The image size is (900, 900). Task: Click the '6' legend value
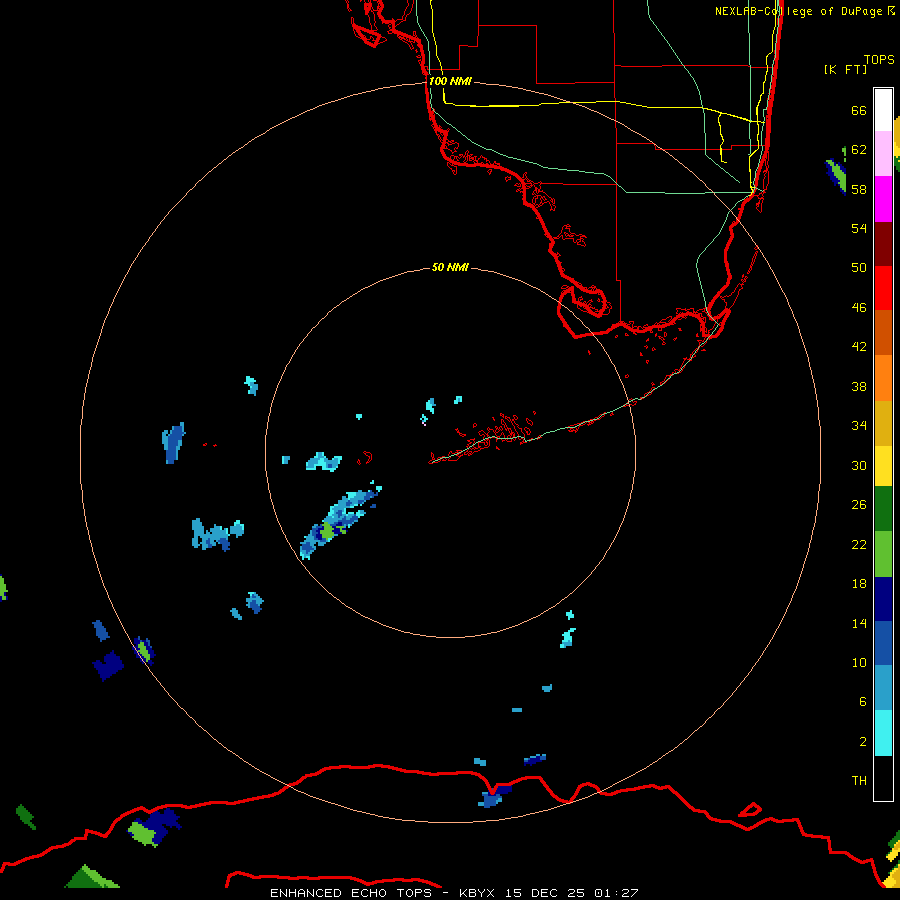[863, 702]
